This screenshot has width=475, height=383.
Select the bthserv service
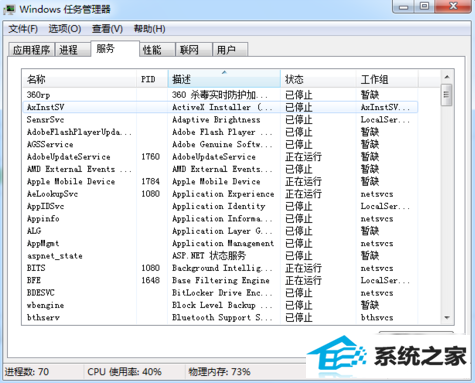click(x=43, y=317)
